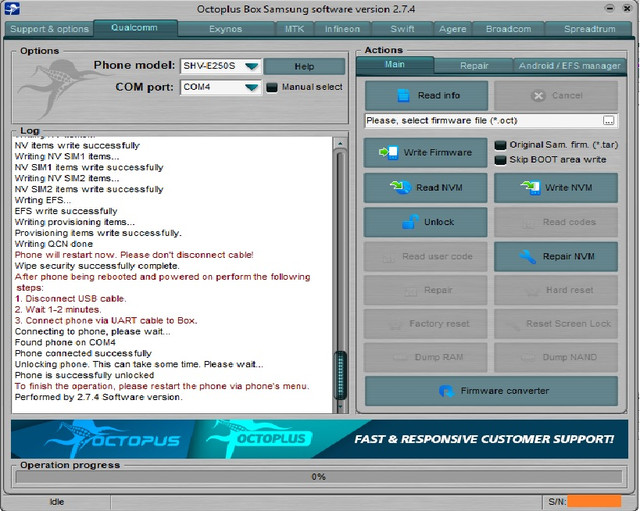Open the Repair actions tab
Screen dimensions: 640x511
coord(474,66)
